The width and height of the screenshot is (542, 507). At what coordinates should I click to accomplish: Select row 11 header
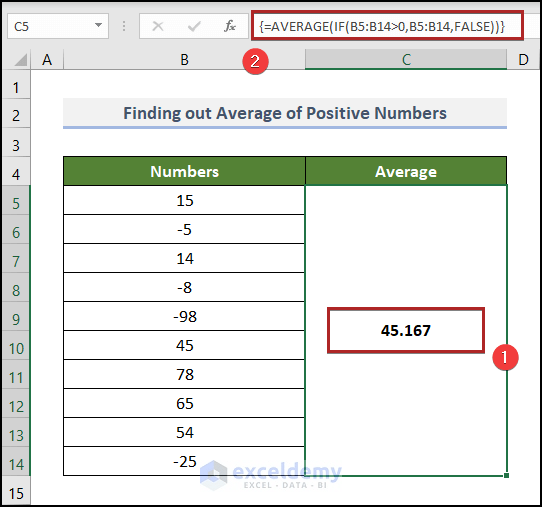pos(16,375)
